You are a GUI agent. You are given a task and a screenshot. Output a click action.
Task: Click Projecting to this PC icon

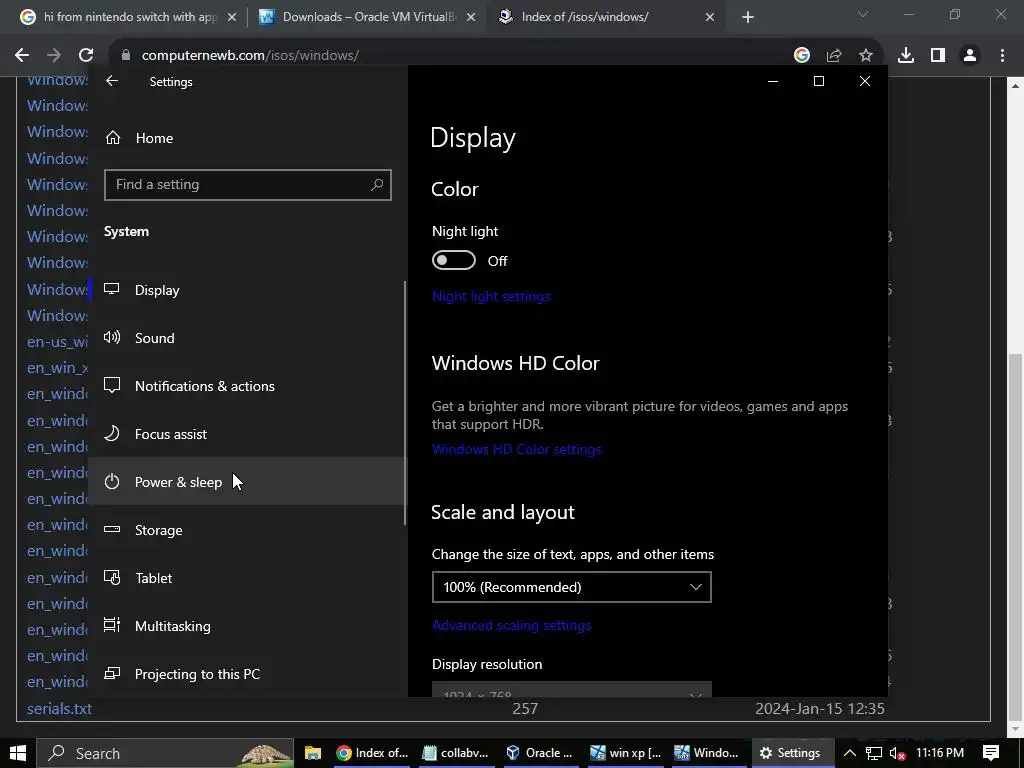point(112,673)
